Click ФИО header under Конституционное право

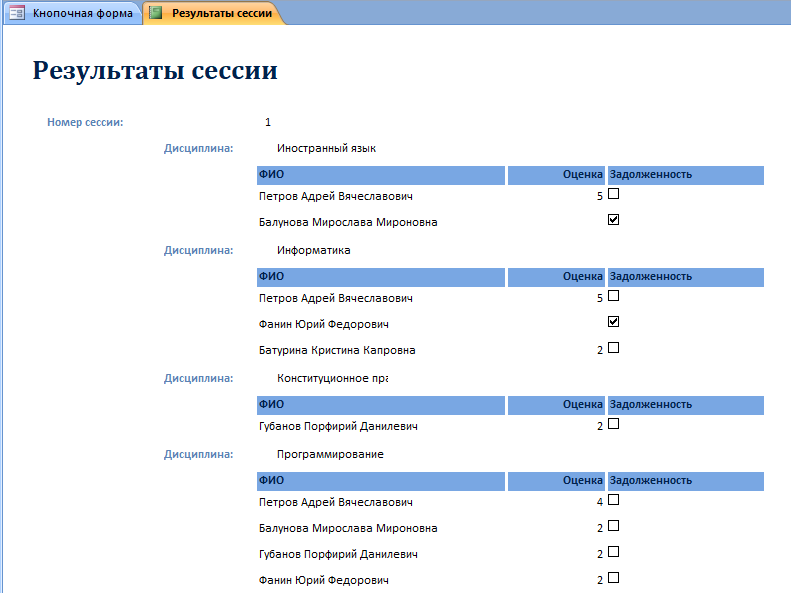point(381,405)
